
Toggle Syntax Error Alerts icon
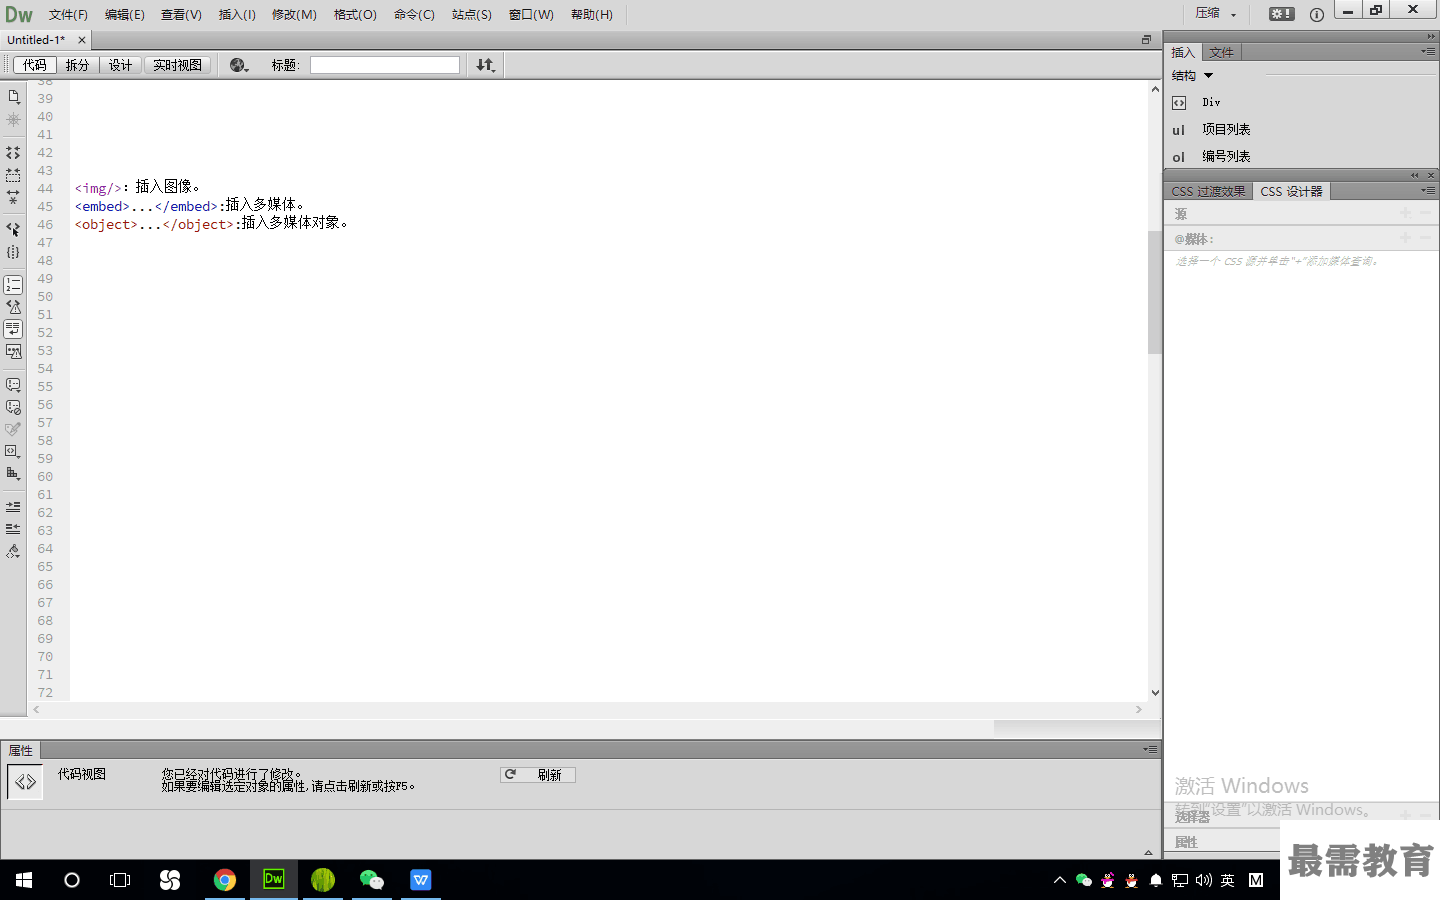13,351
